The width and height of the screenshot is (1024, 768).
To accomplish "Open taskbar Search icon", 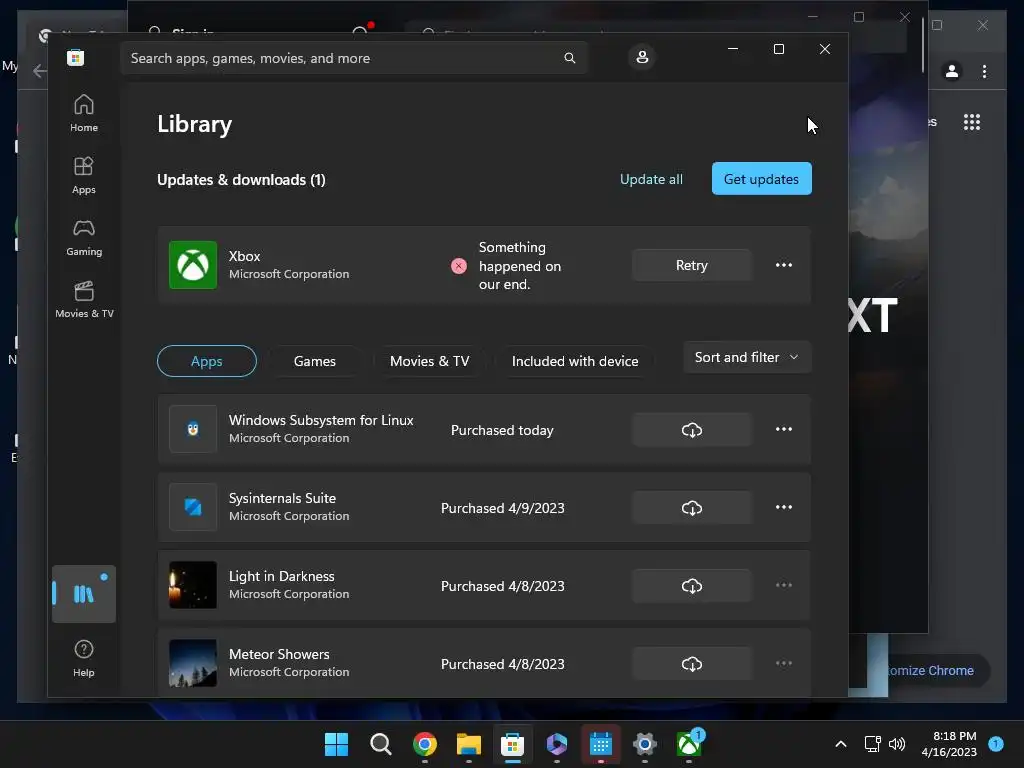I will tap(380, 744).
